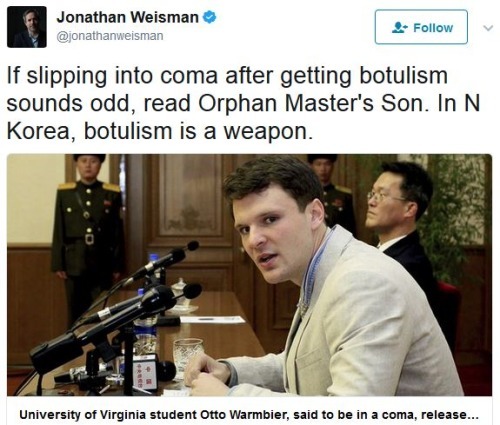
Task: Open Jonathan Weisman's profile avatar
Action: [x=27, y=27]
